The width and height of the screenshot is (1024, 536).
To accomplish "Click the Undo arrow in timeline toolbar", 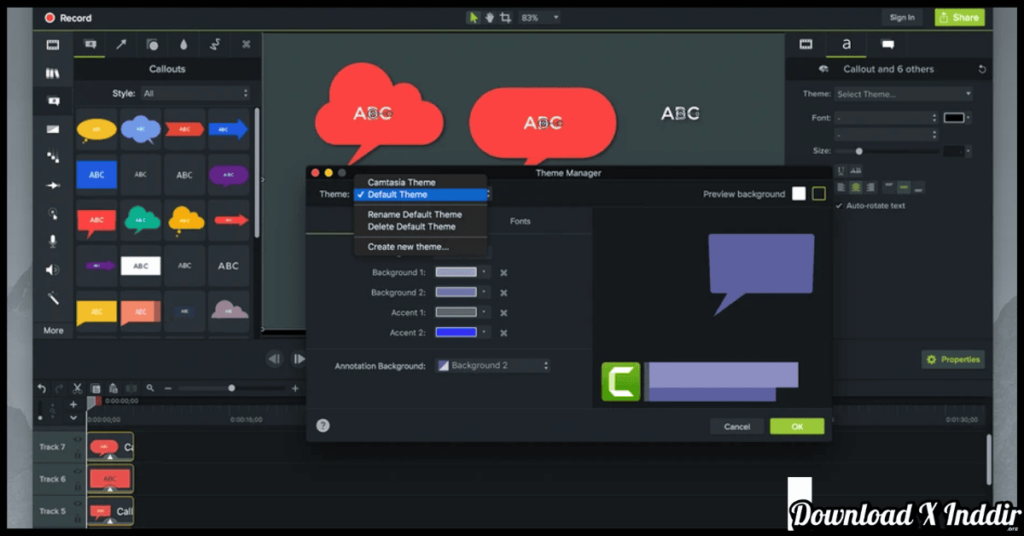I will [x=42, y=388].
